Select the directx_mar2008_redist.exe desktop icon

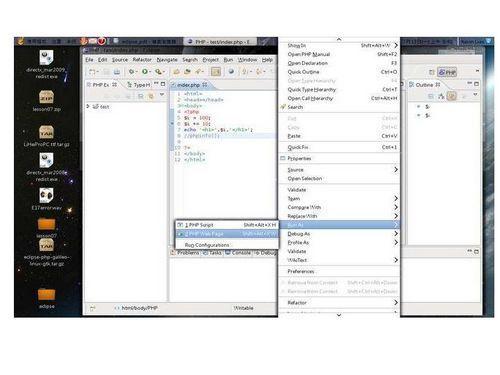click(x=46, y=167)
